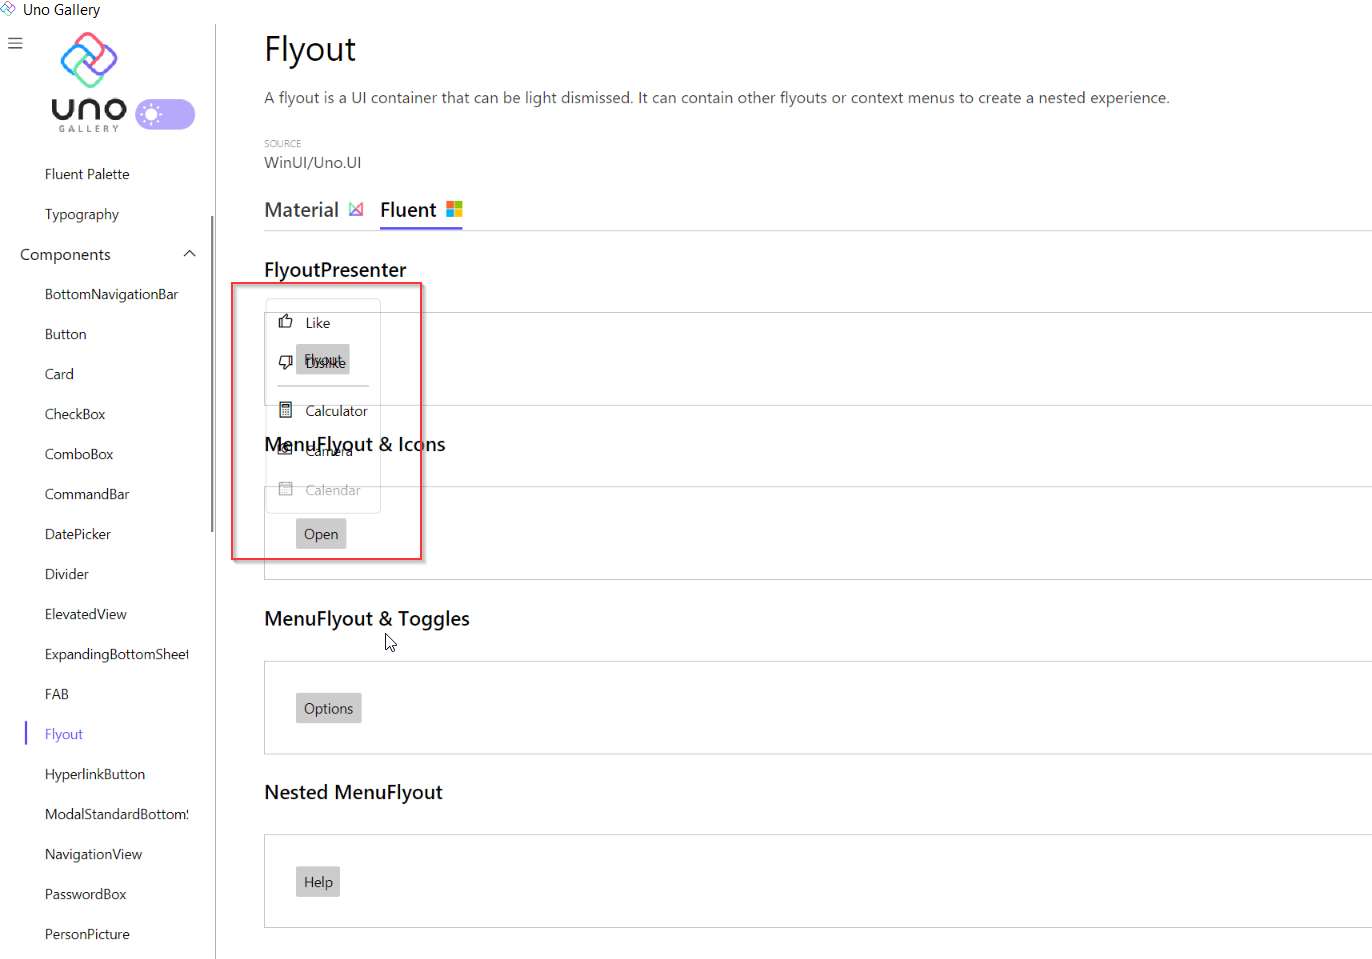Click the Options button

pos(329,708)
